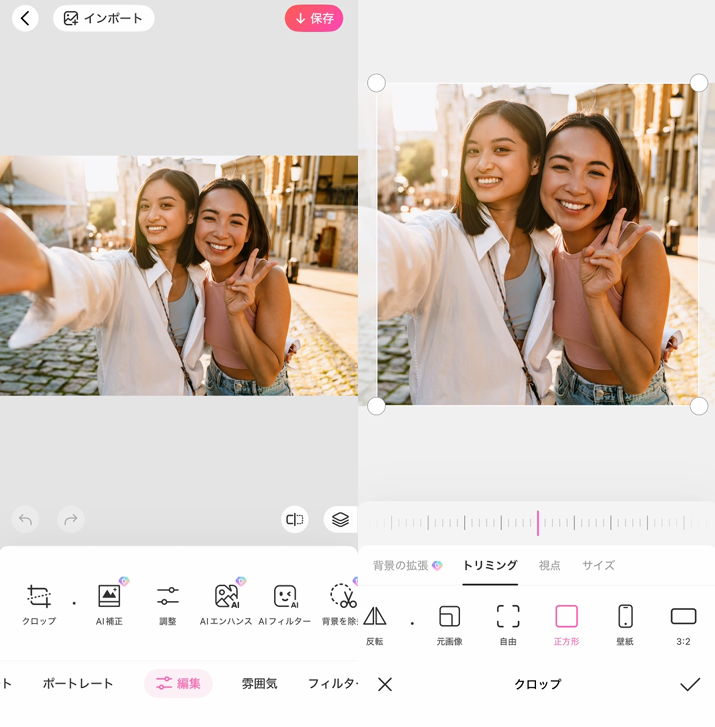Open the AI補正 auto-correct tool

pyautogui.click(x=109, y=605)
